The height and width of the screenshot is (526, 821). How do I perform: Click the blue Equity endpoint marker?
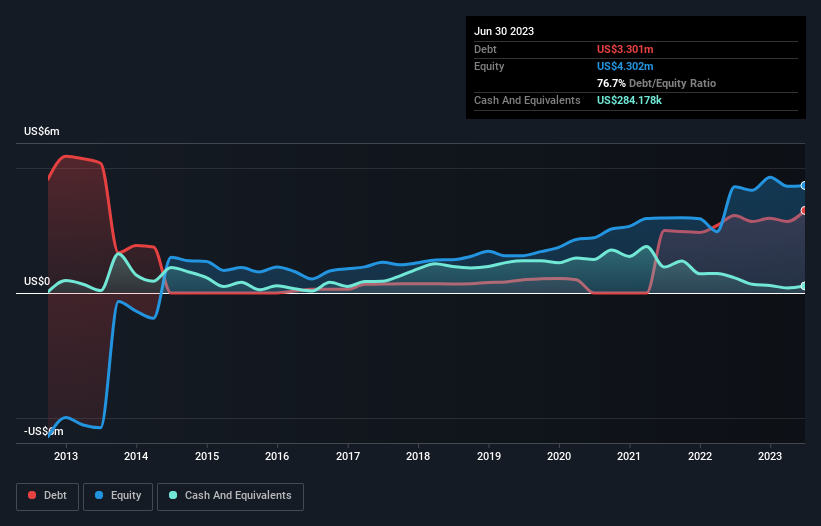pyautogui.click(x=804, y=185)
